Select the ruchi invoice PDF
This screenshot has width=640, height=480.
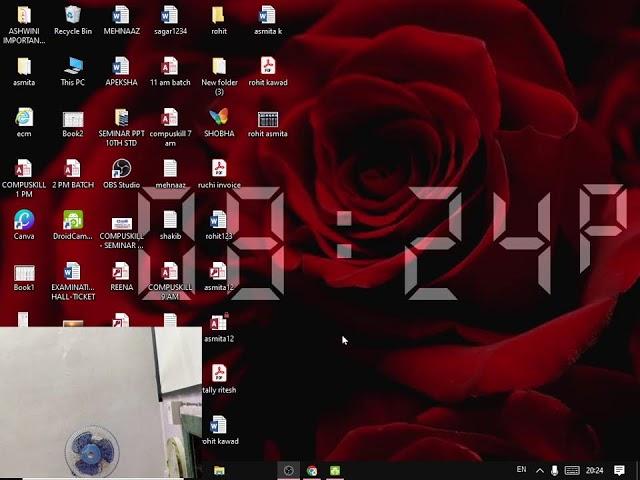219,174
